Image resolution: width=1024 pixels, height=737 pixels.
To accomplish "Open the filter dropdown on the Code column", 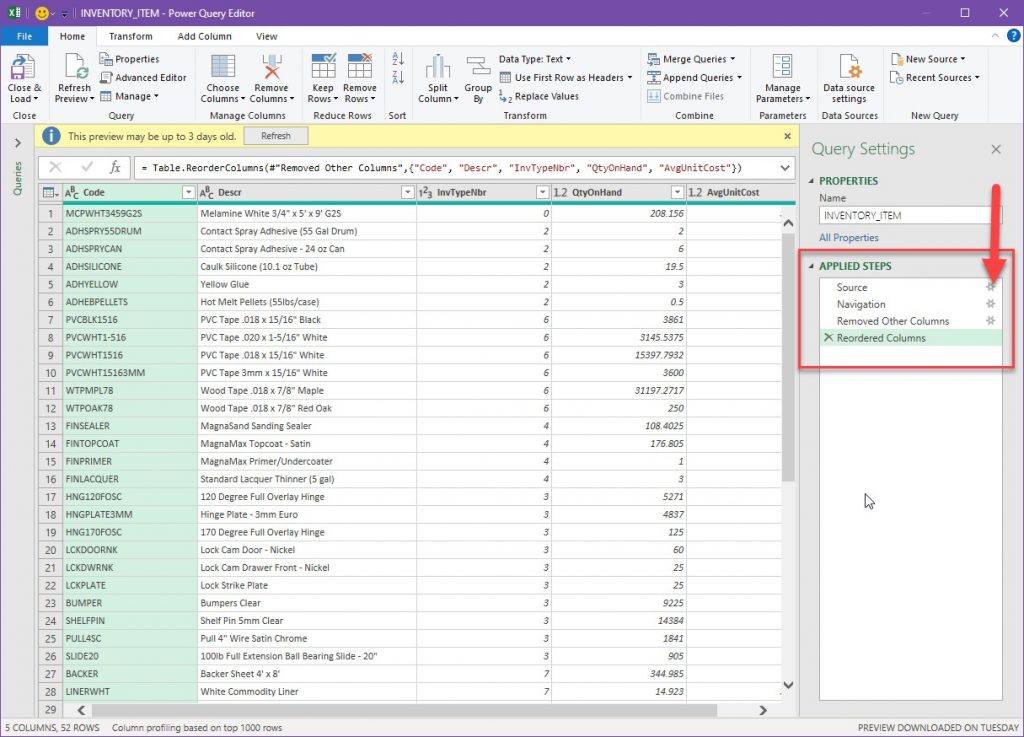I will tap(188, 191).
